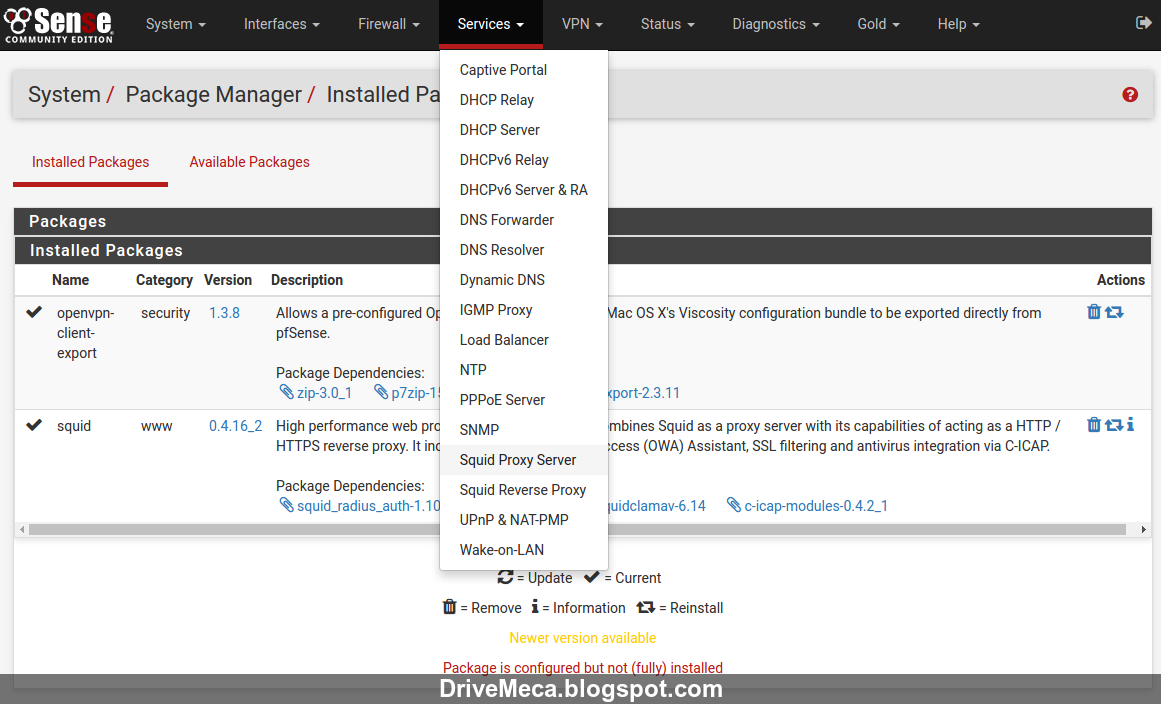The image size is (1161, 704).
Task: Open the Interfaces dropdown menu
Action: coord(282,24)
